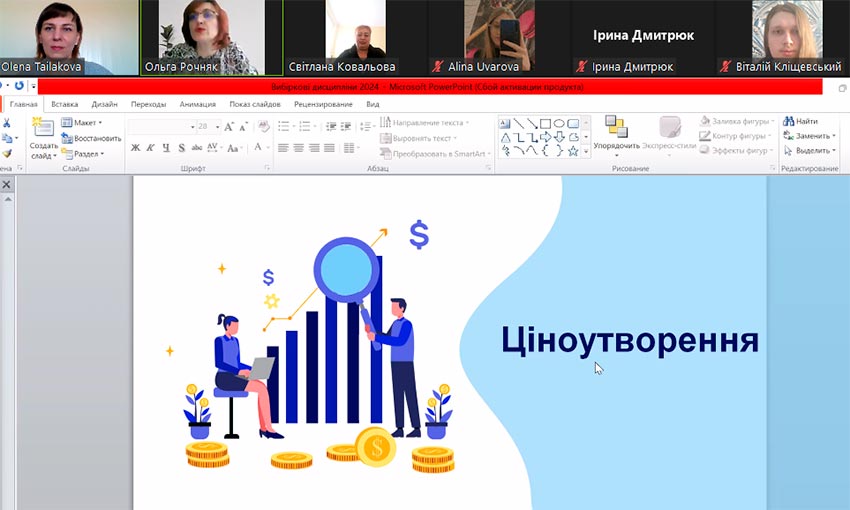This screenshot has height=510, width=850.
Task: Open the Главная ribbon tab
Action: pos(24,104)
